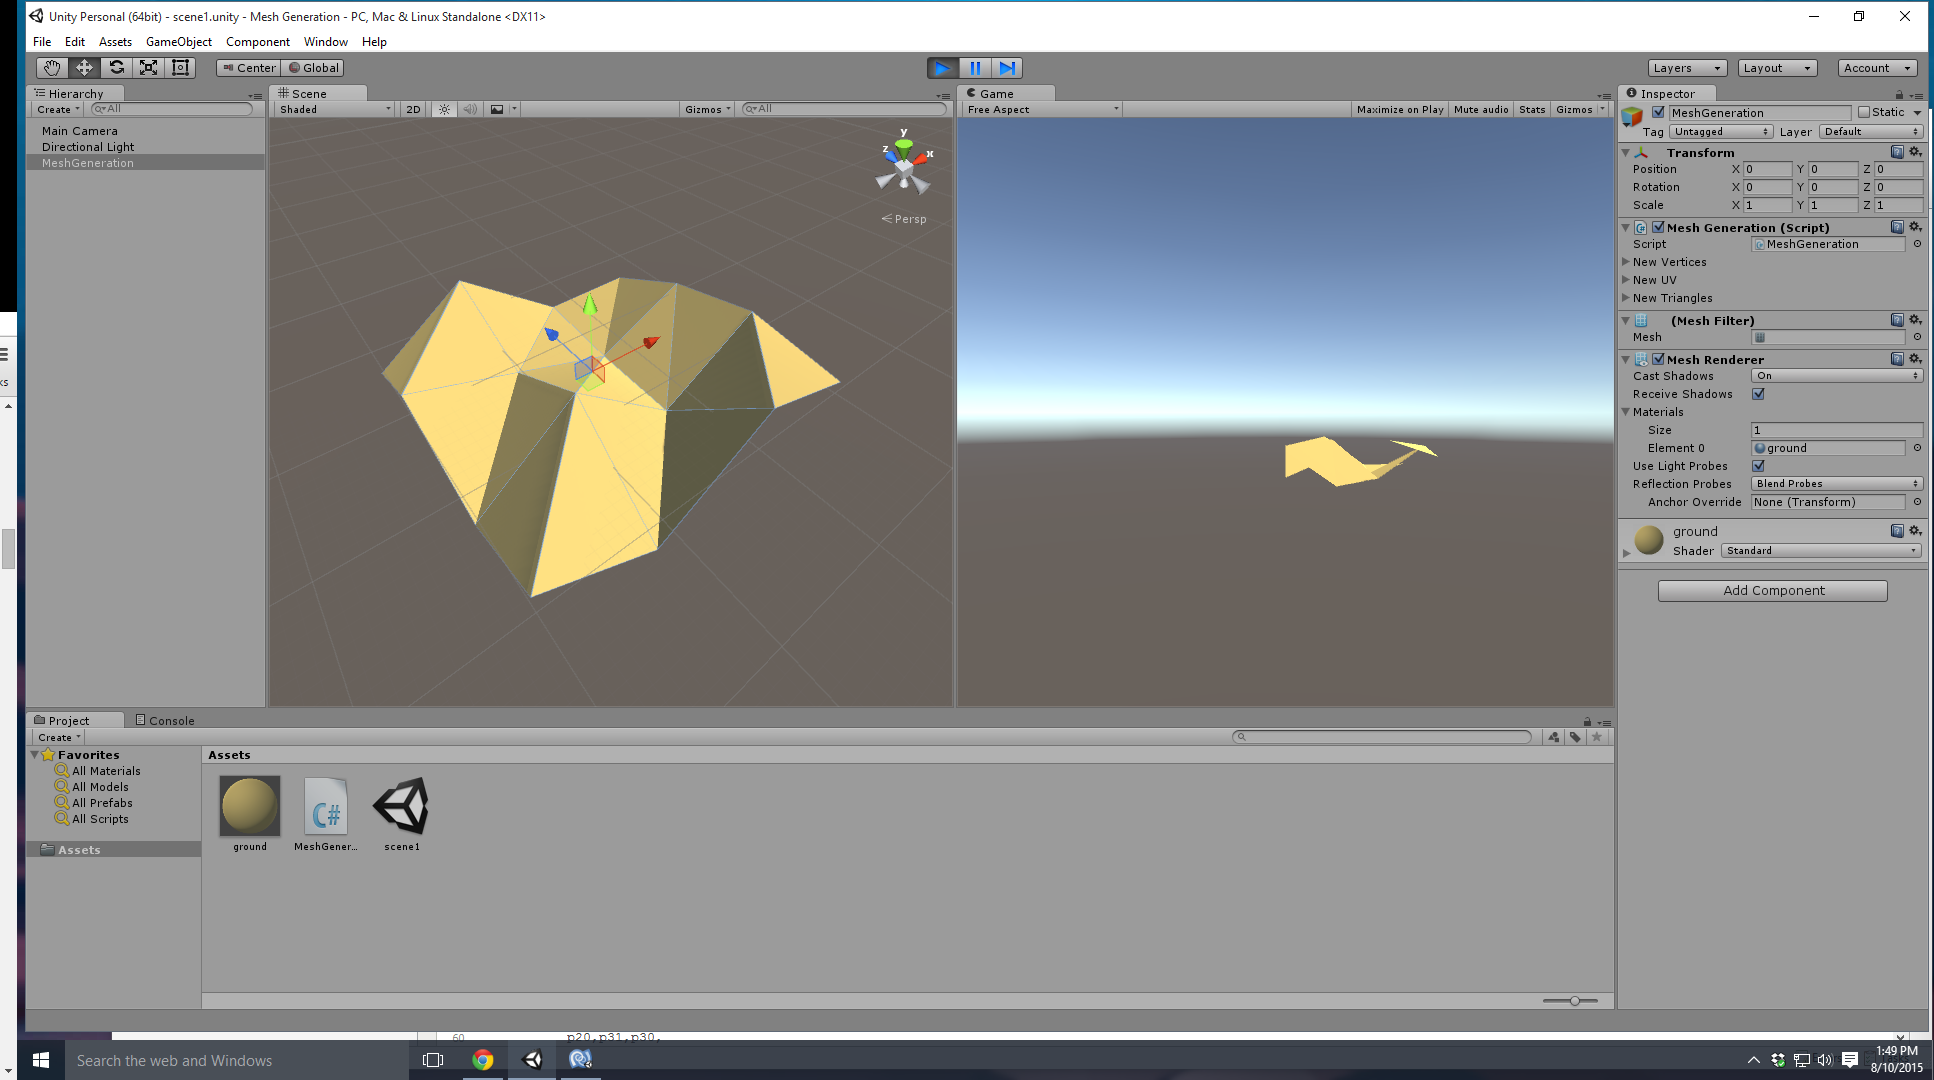Viewport: 1934px width, 1080px height.
Task: Open the Shaded draw mode dropdown
Action: pyautogui.click(x=335, y=109)
